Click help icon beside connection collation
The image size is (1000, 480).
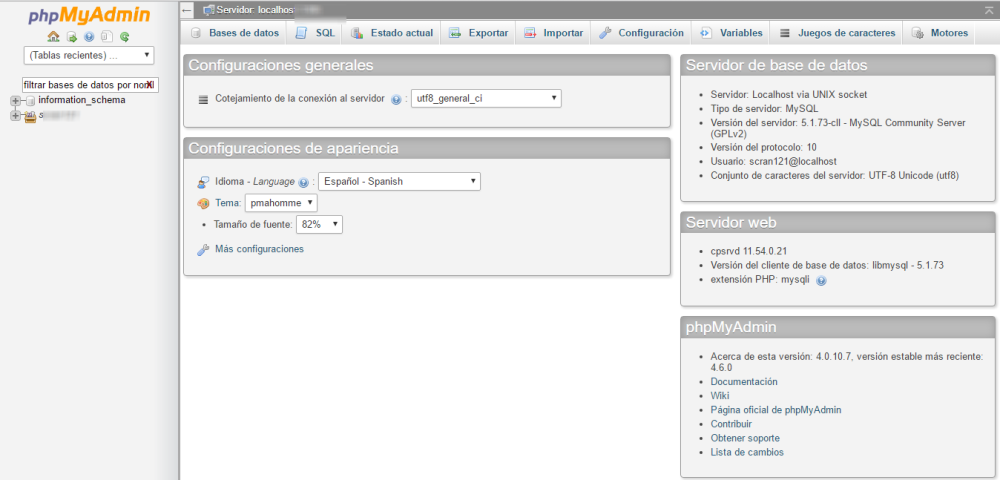[x=396, y=99]
